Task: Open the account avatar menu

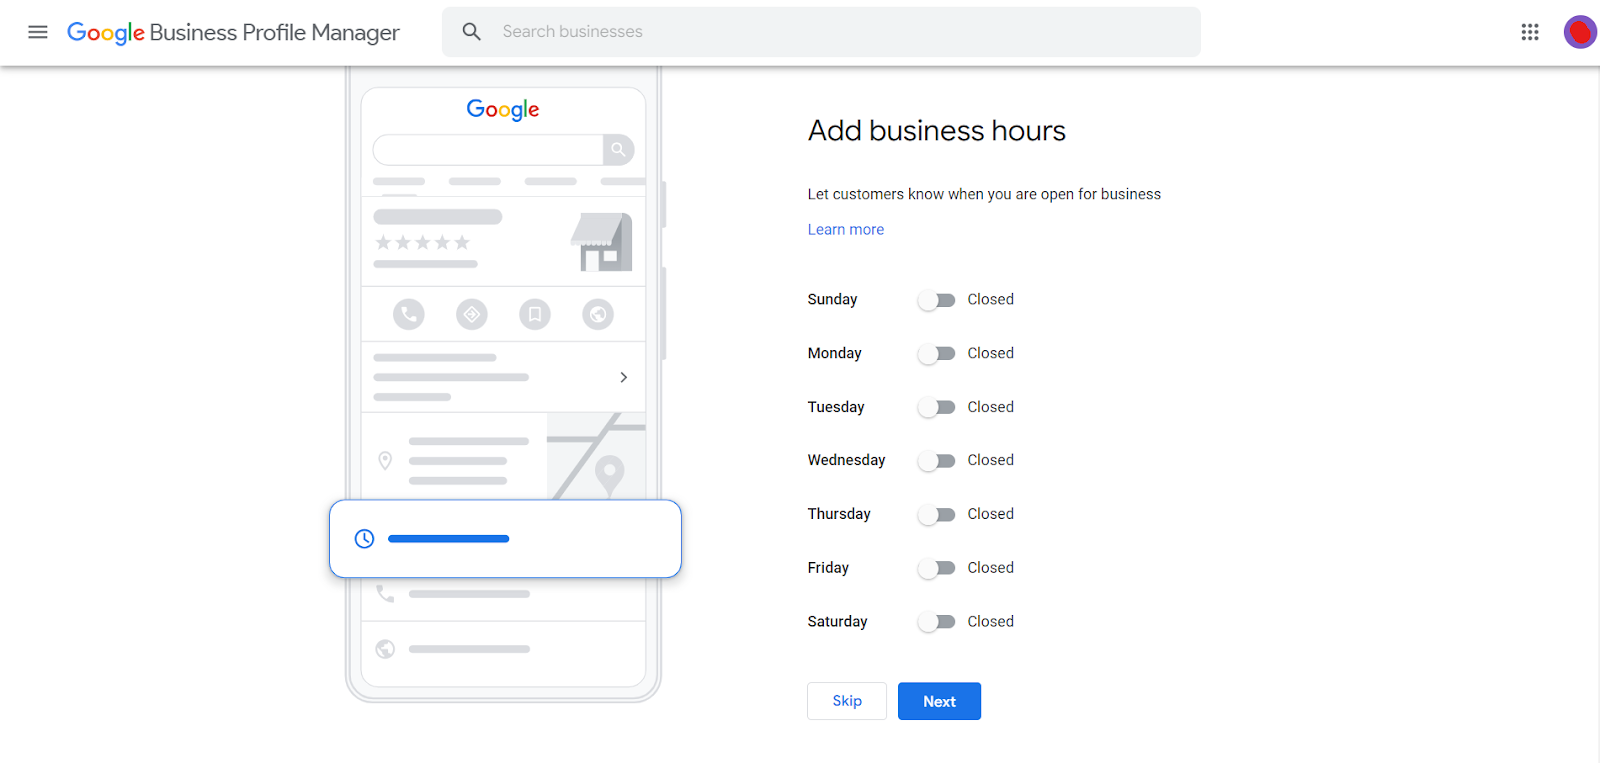Action: coord(1580,32)
